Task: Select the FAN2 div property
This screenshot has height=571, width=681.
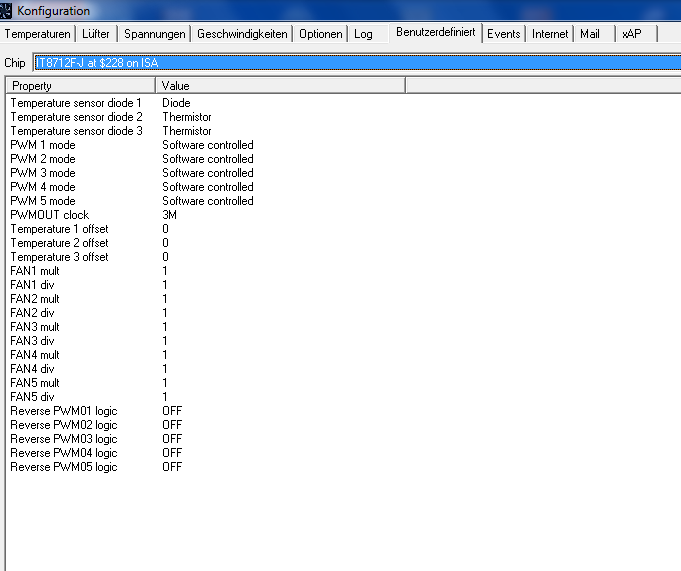Action: [x=32, y=313]
